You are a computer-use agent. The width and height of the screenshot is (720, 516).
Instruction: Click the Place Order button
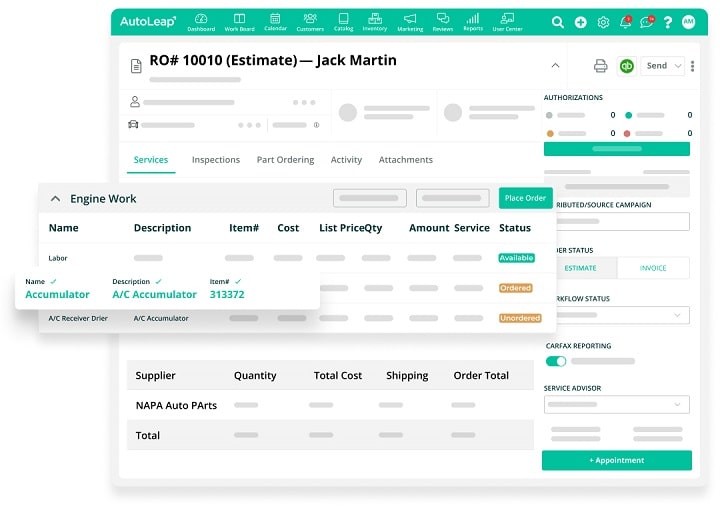(525, 198)
